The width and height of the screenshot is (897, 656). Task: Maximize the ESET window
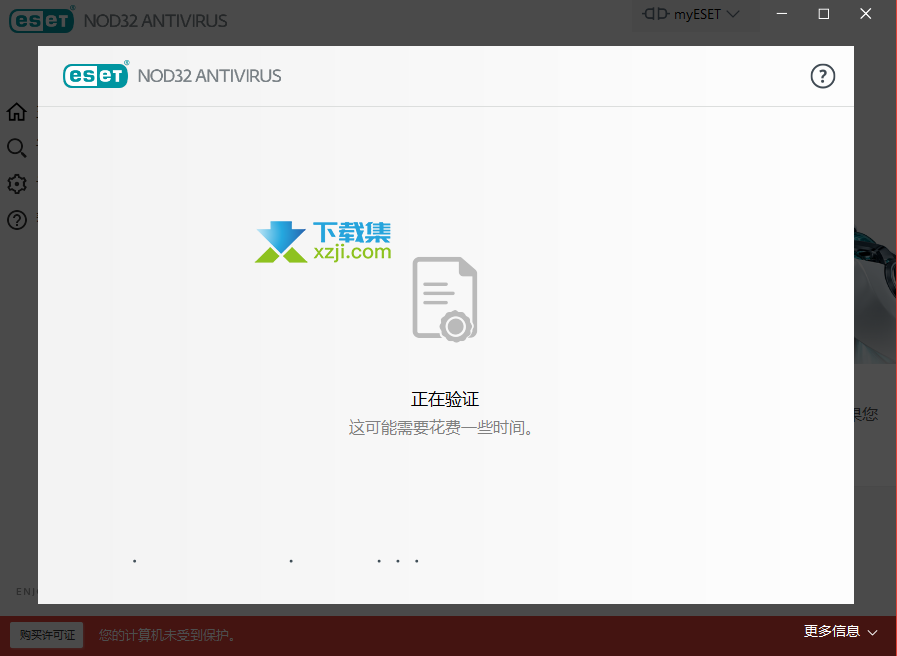824,14
